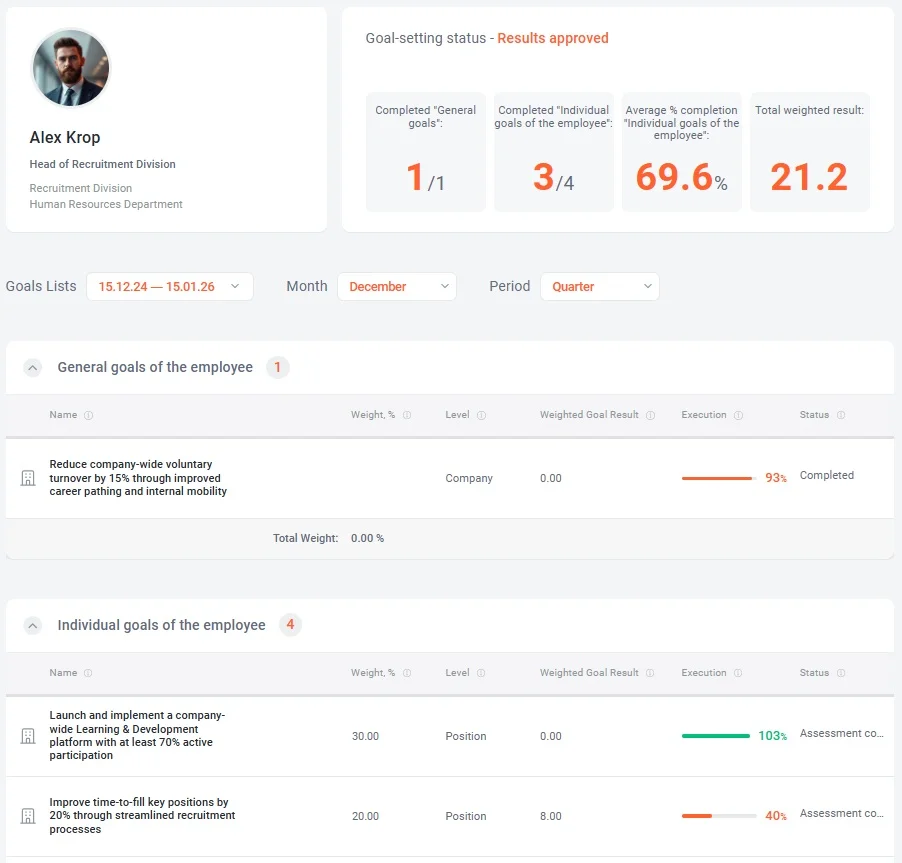Collapse the Individual goals of the employee section
902x863 pixels.
pos(33,626)
